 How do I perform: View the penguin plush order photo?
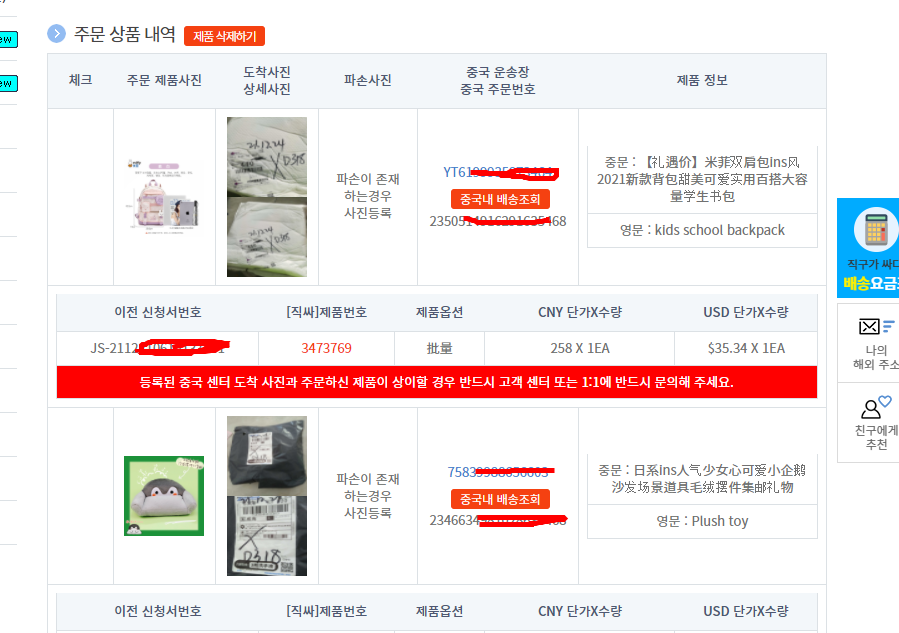[x=164, y=496]
